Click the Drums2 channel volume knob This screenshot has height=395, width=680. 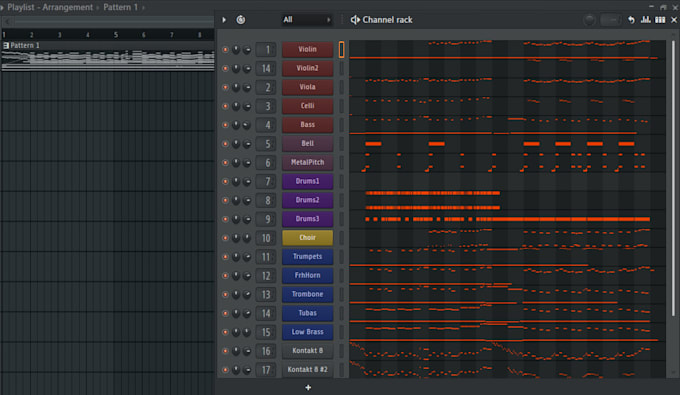[247, 200]
